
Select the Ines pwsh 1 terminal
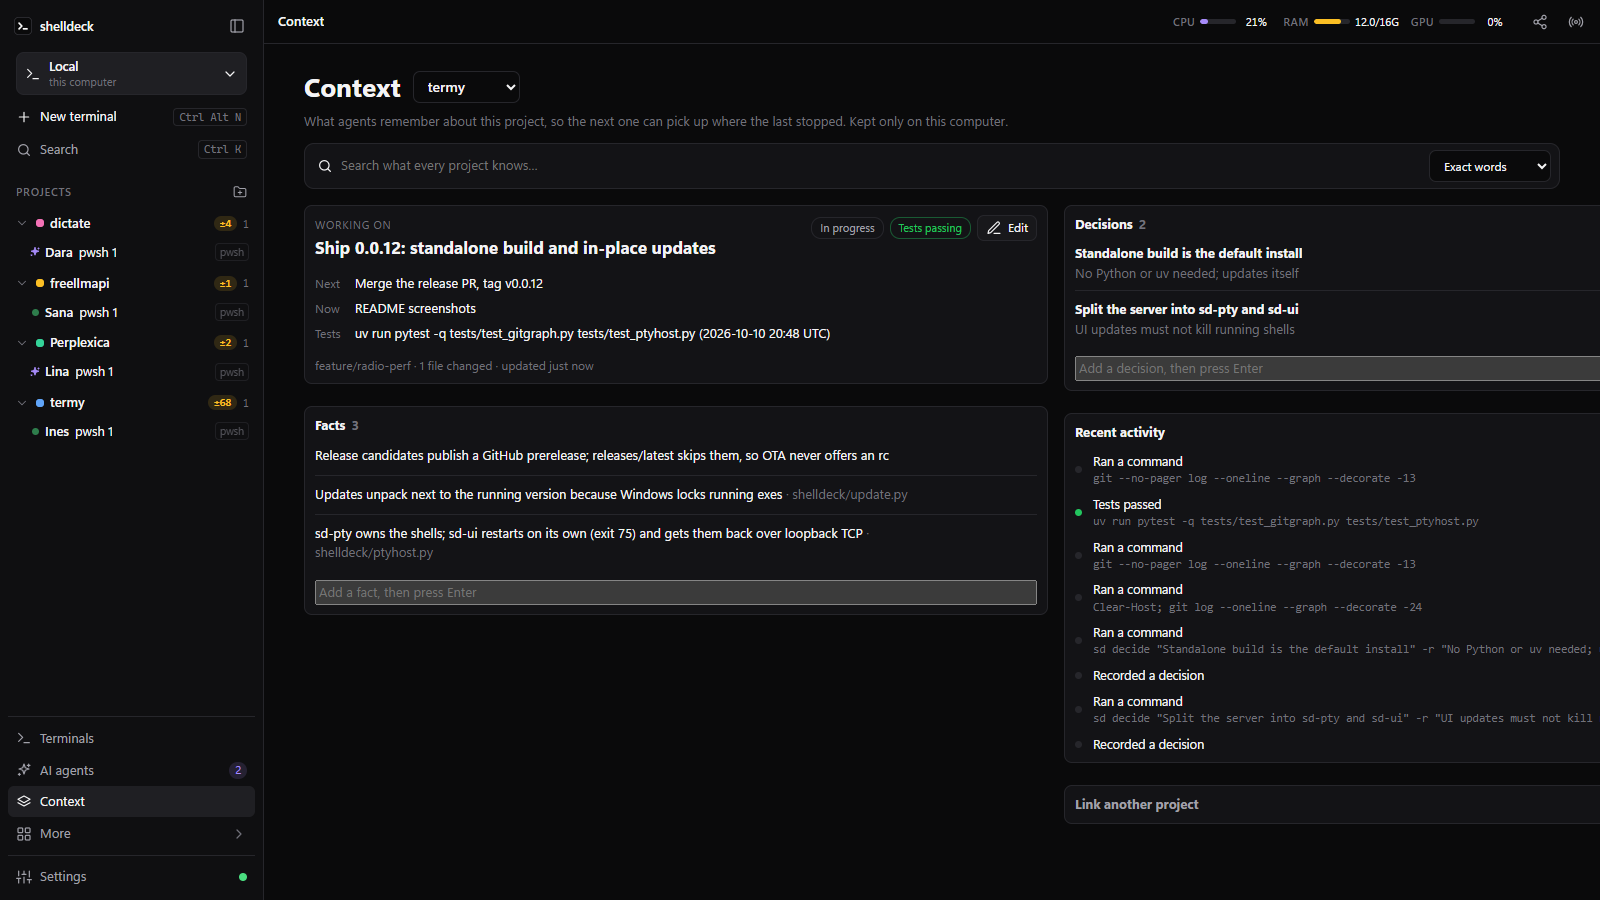click(131, 432)
